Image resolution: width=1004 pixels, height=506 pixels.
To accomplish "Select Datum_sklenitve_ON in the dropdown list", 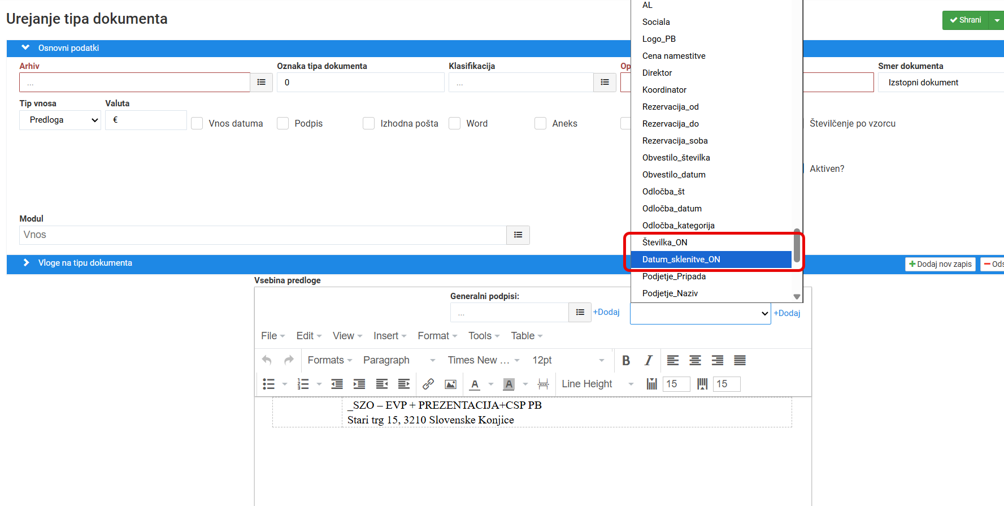I will [x=711, y=259].
